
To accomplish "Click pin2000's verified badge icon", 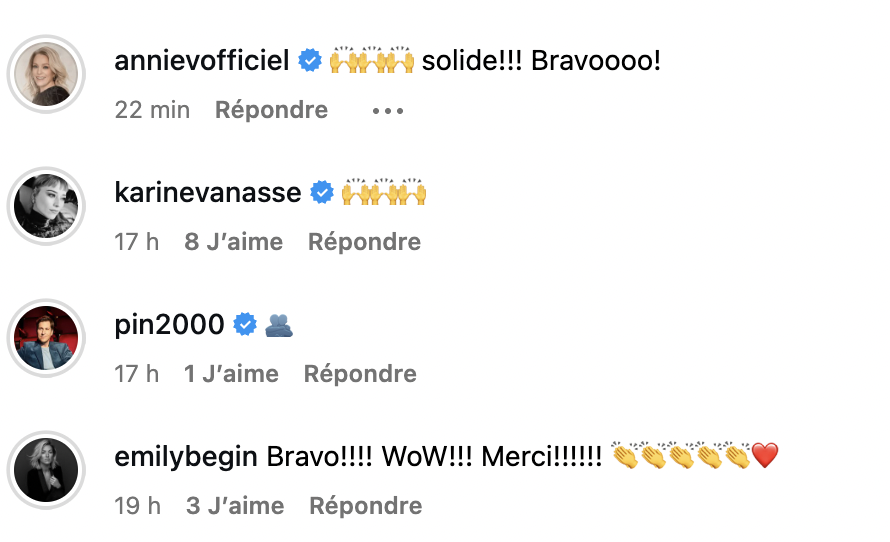I will click(x=245, y=325).
